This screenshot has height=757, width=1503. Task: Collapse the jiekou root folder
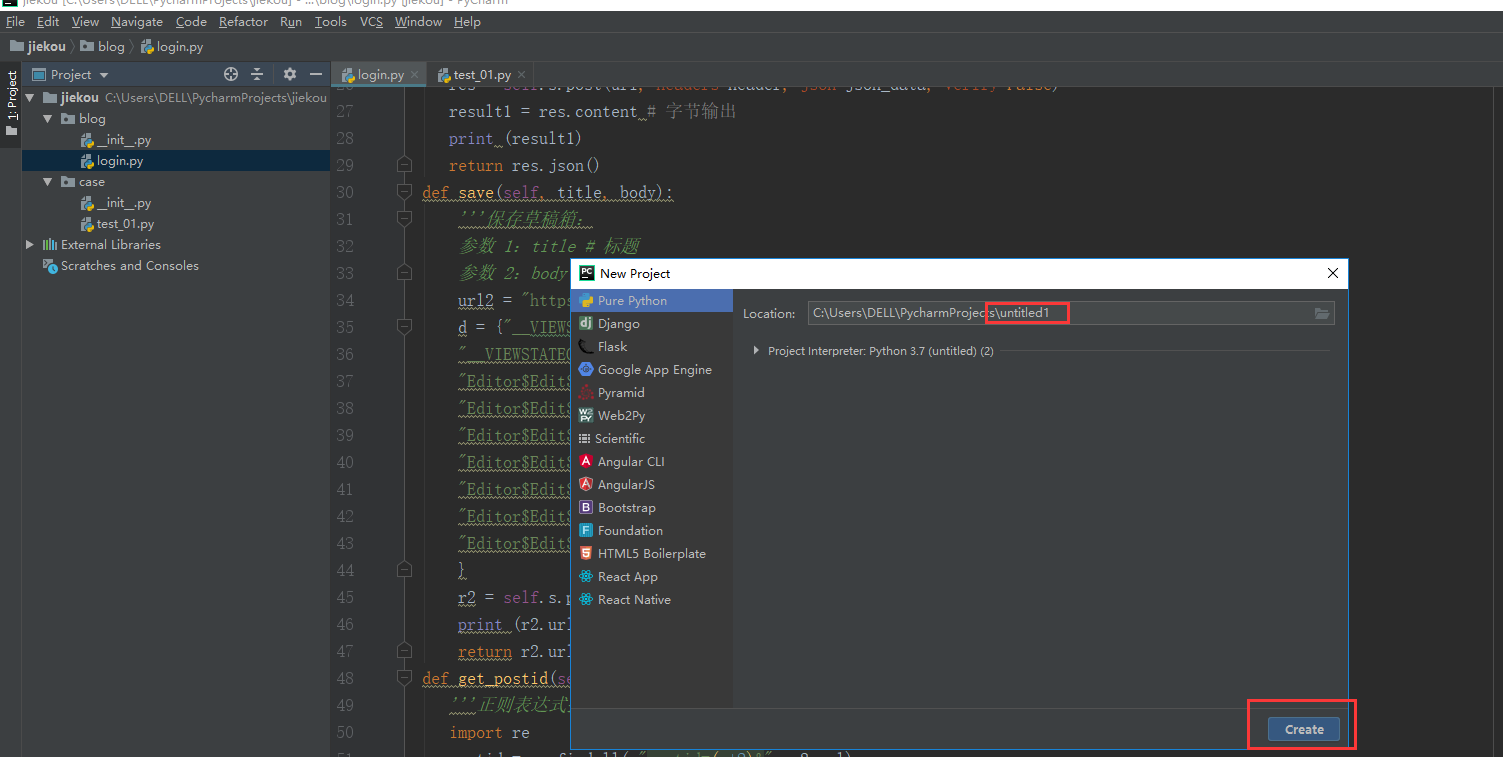click(x=29, y=98)
